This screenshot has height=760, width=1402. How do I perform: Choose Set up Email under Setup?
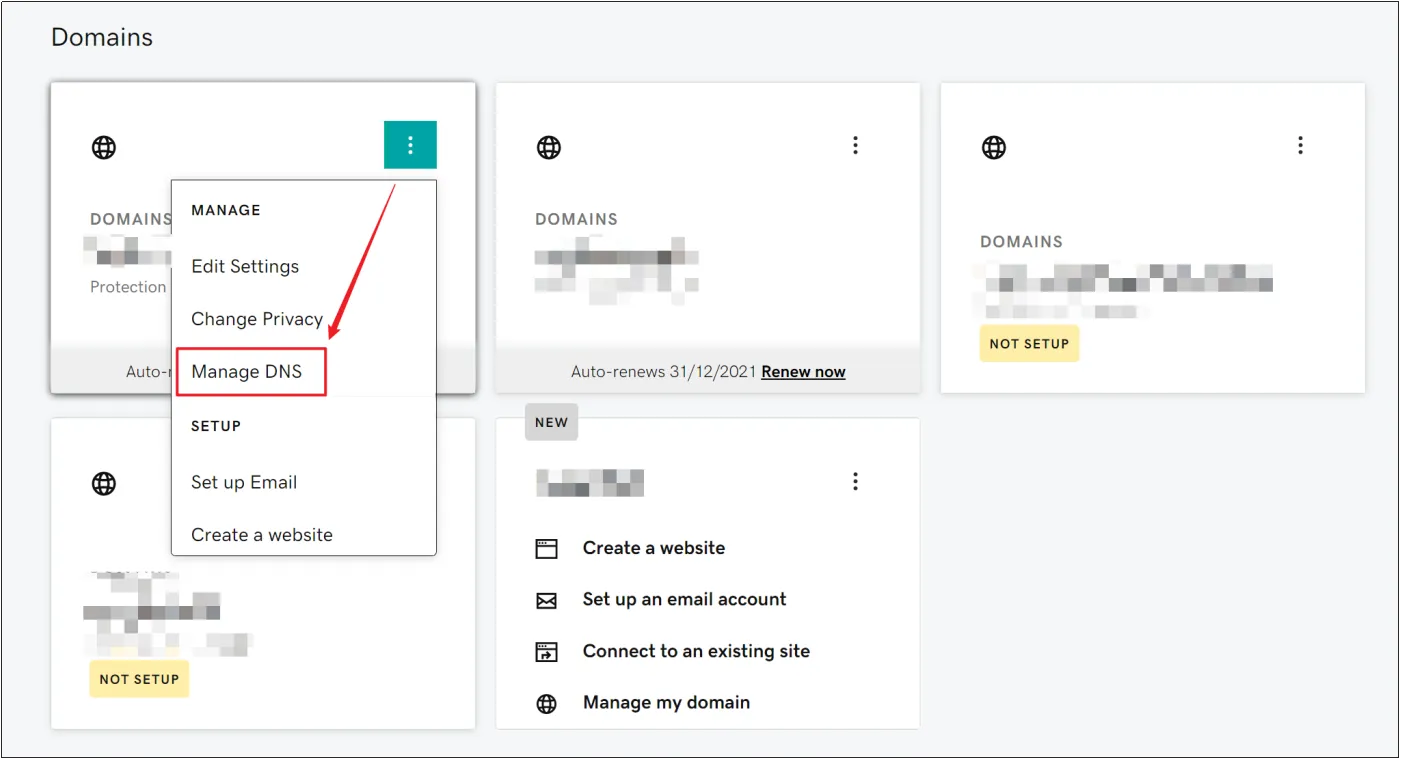[x=244, y=482]
